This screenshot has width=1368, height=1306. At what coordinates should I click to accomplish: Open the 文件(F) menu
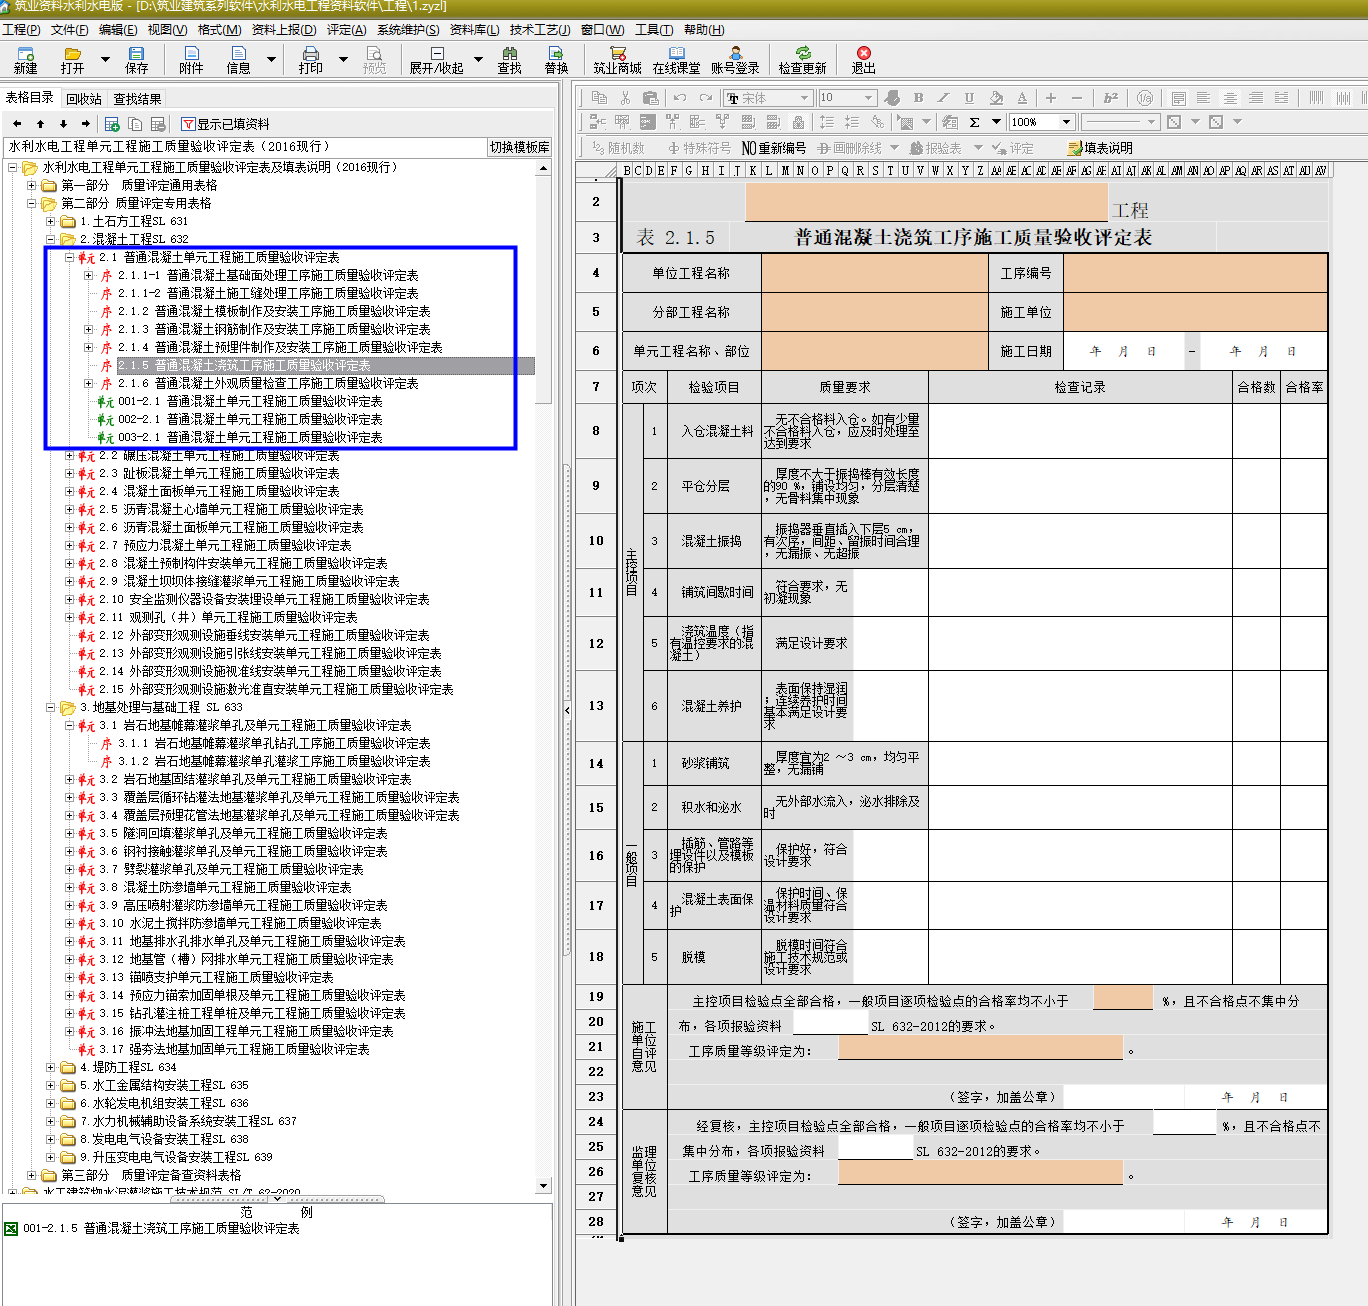(69, 30)
